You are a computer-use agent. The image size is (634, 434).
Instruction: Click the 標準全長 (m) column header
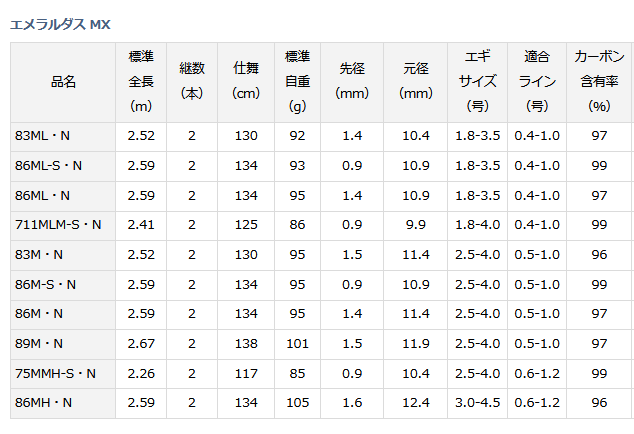141,82
